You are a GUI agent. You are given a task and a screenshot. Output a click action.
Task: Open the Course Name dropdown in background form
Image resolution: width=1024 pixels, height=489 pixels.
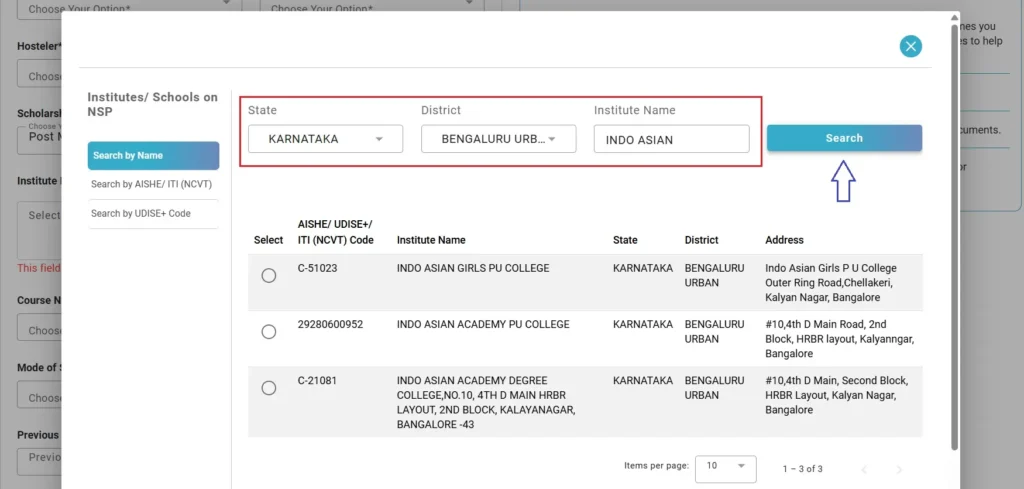(x=39, y=327)
